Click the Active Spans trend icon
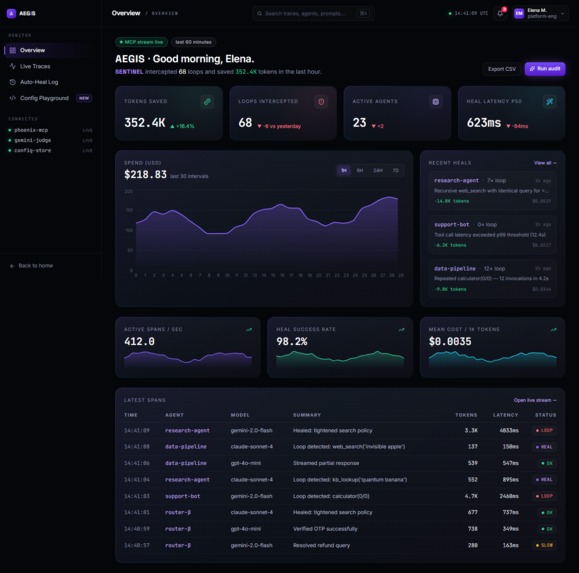This screenshot has width=579, height=573. pos(249,330)
